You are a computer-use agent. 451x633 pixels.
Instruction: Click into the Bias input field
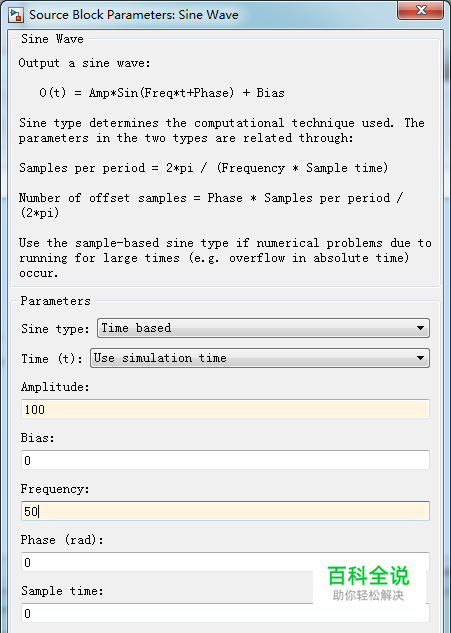(225, 460)
